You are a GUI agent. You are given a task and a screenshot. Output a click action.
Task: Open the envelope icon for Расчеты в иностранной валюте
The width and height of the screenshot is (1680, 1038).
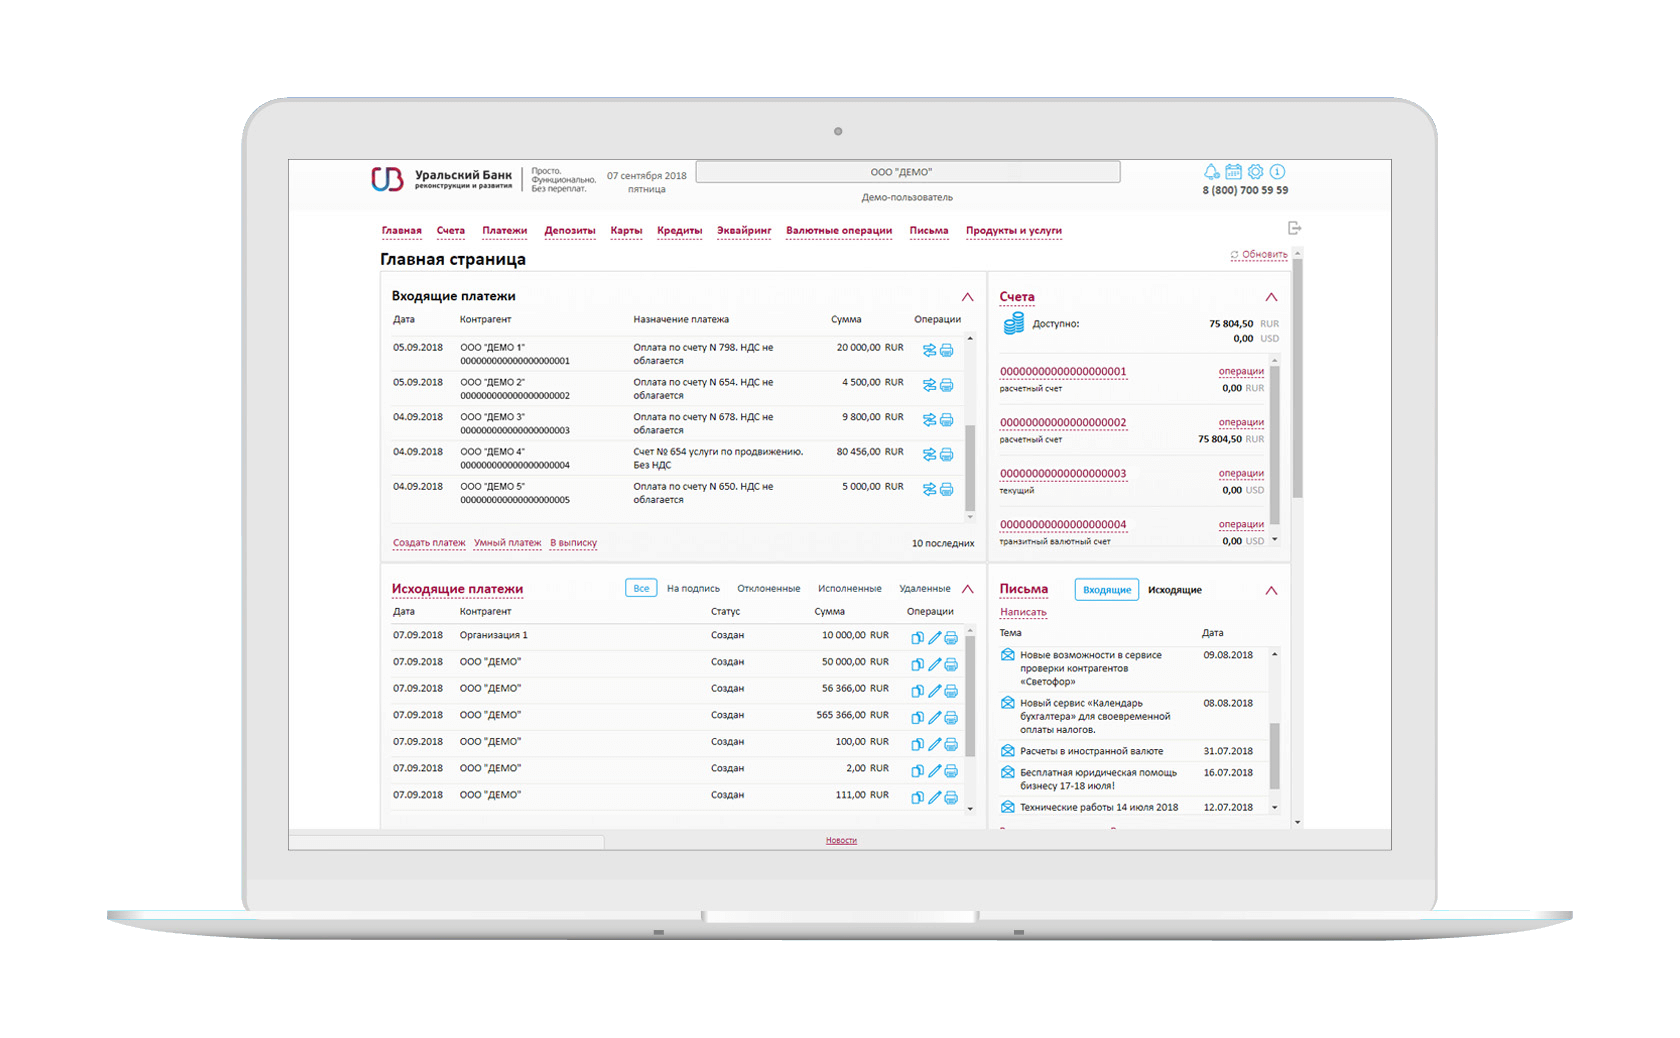(x=1008, y=750)
